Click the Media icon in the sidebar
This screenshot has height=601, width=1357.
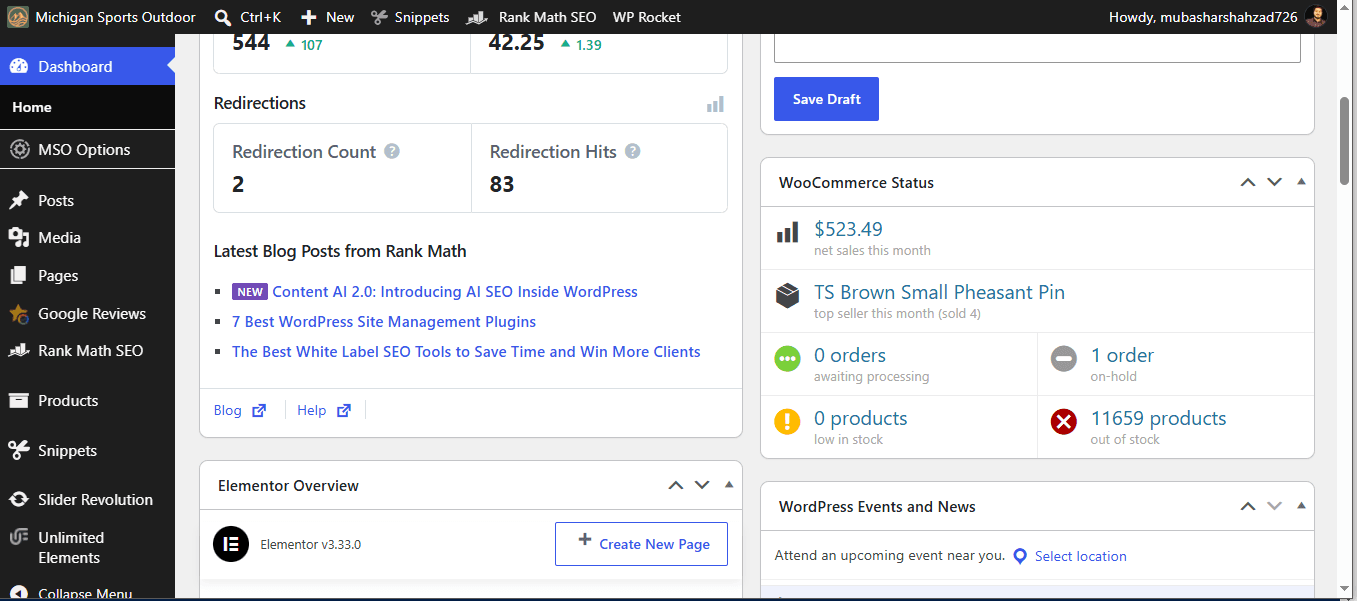18,237
